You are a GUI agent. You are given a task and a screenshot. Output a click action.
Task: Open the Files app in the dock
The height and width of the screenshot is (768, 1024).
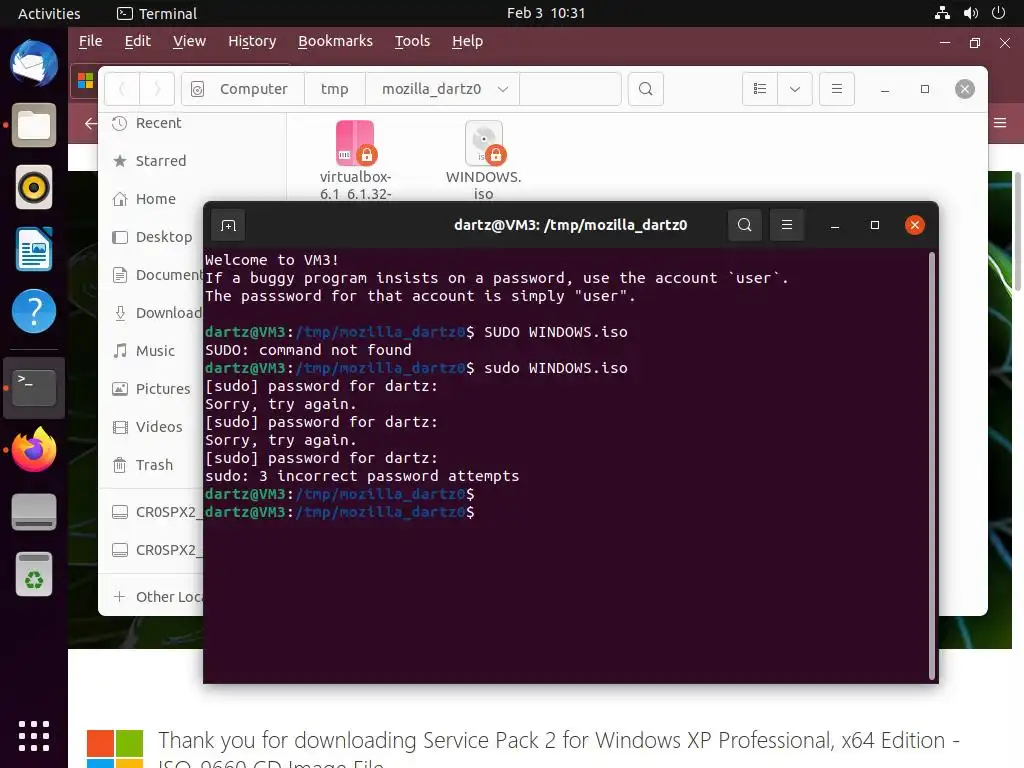34,125
